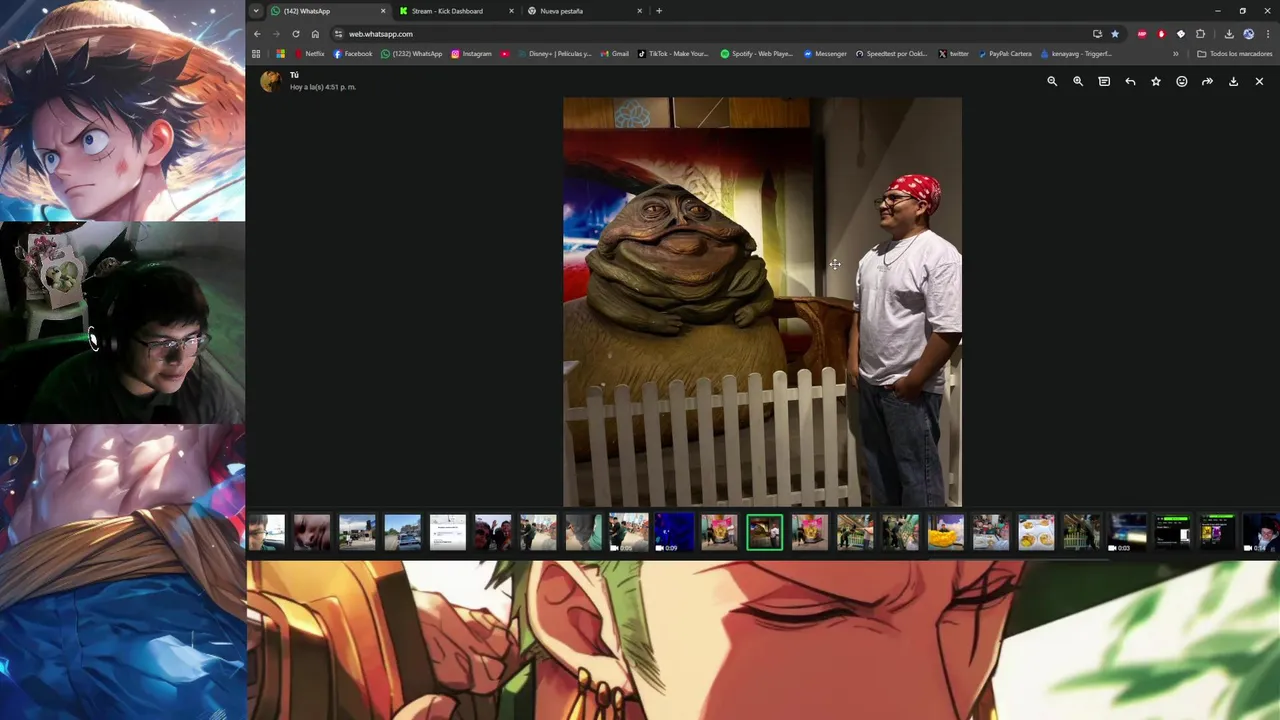Screen dimensions: 1280x720
Task: Open the Gmail bookmark
Action: [615, 54]
